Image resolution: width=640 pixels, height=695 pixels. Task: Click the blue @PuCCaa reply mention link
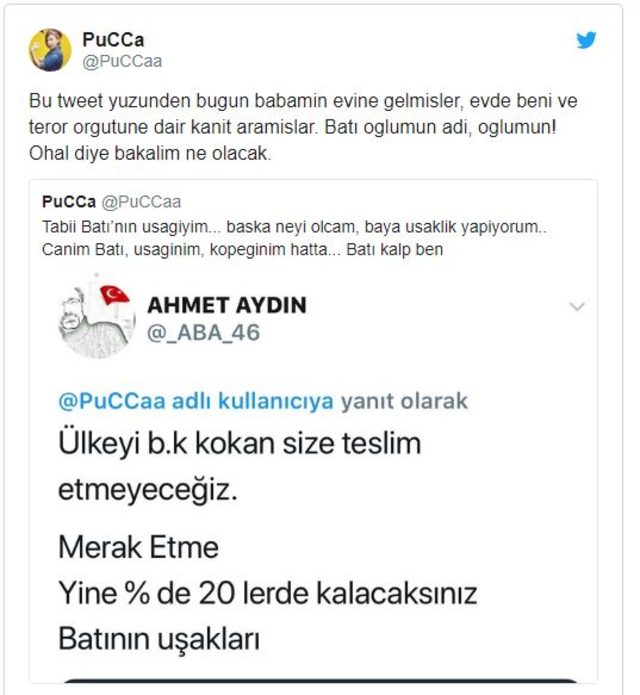tap(196, 401)
